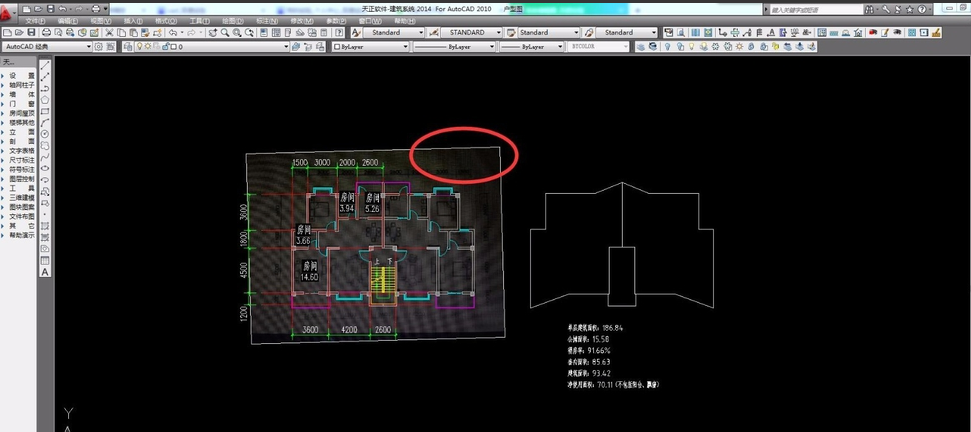Select the Rectangle draw tool

tap(45, 110)
